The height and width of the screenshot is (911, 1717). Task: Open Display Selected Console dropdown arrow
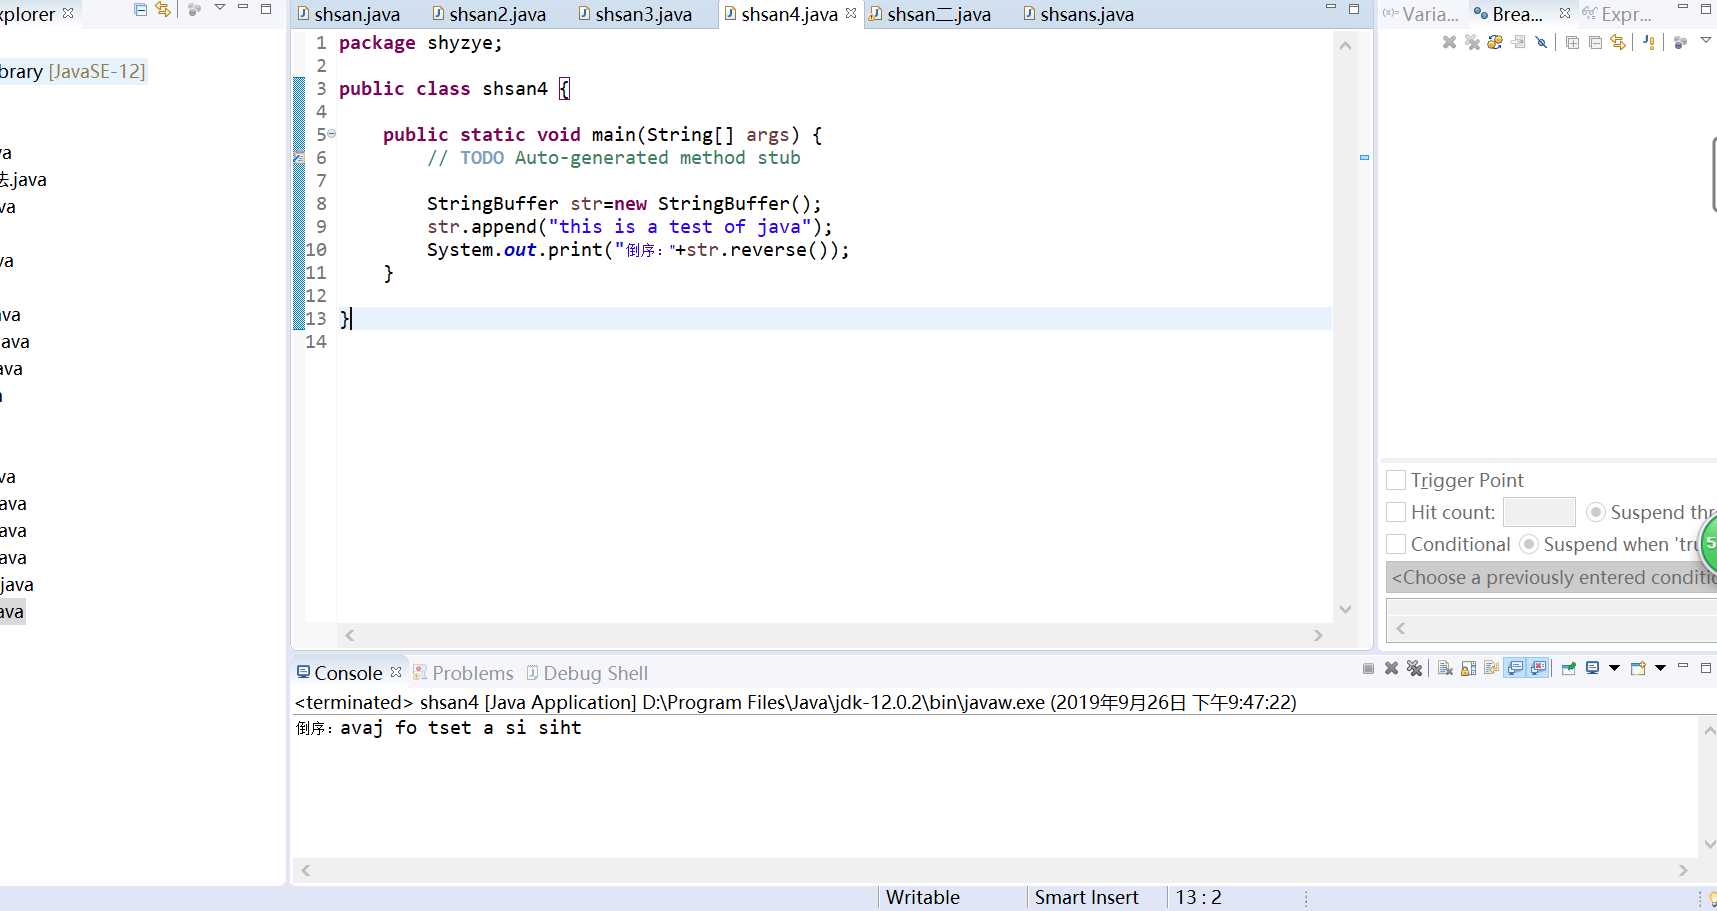point(1614,668)
